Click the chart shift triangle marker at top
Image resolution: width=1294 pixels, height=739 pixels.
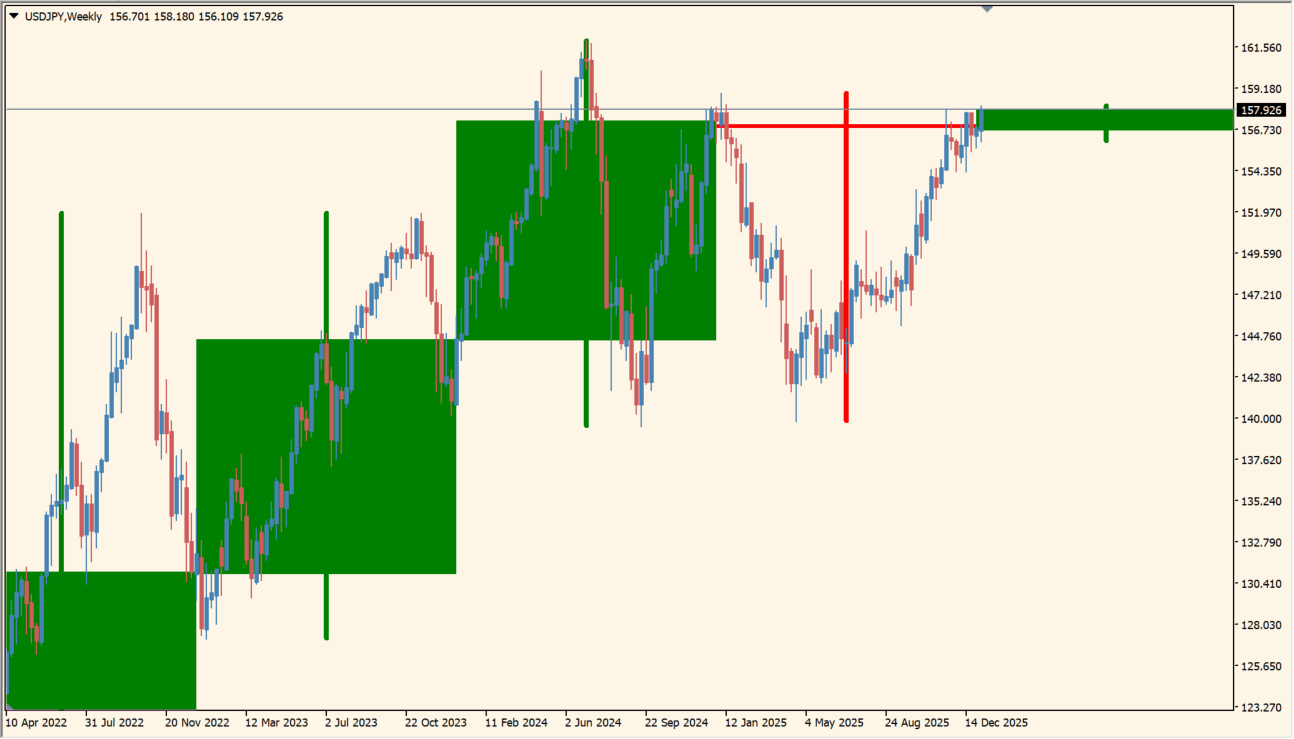(x=987, y=8)
